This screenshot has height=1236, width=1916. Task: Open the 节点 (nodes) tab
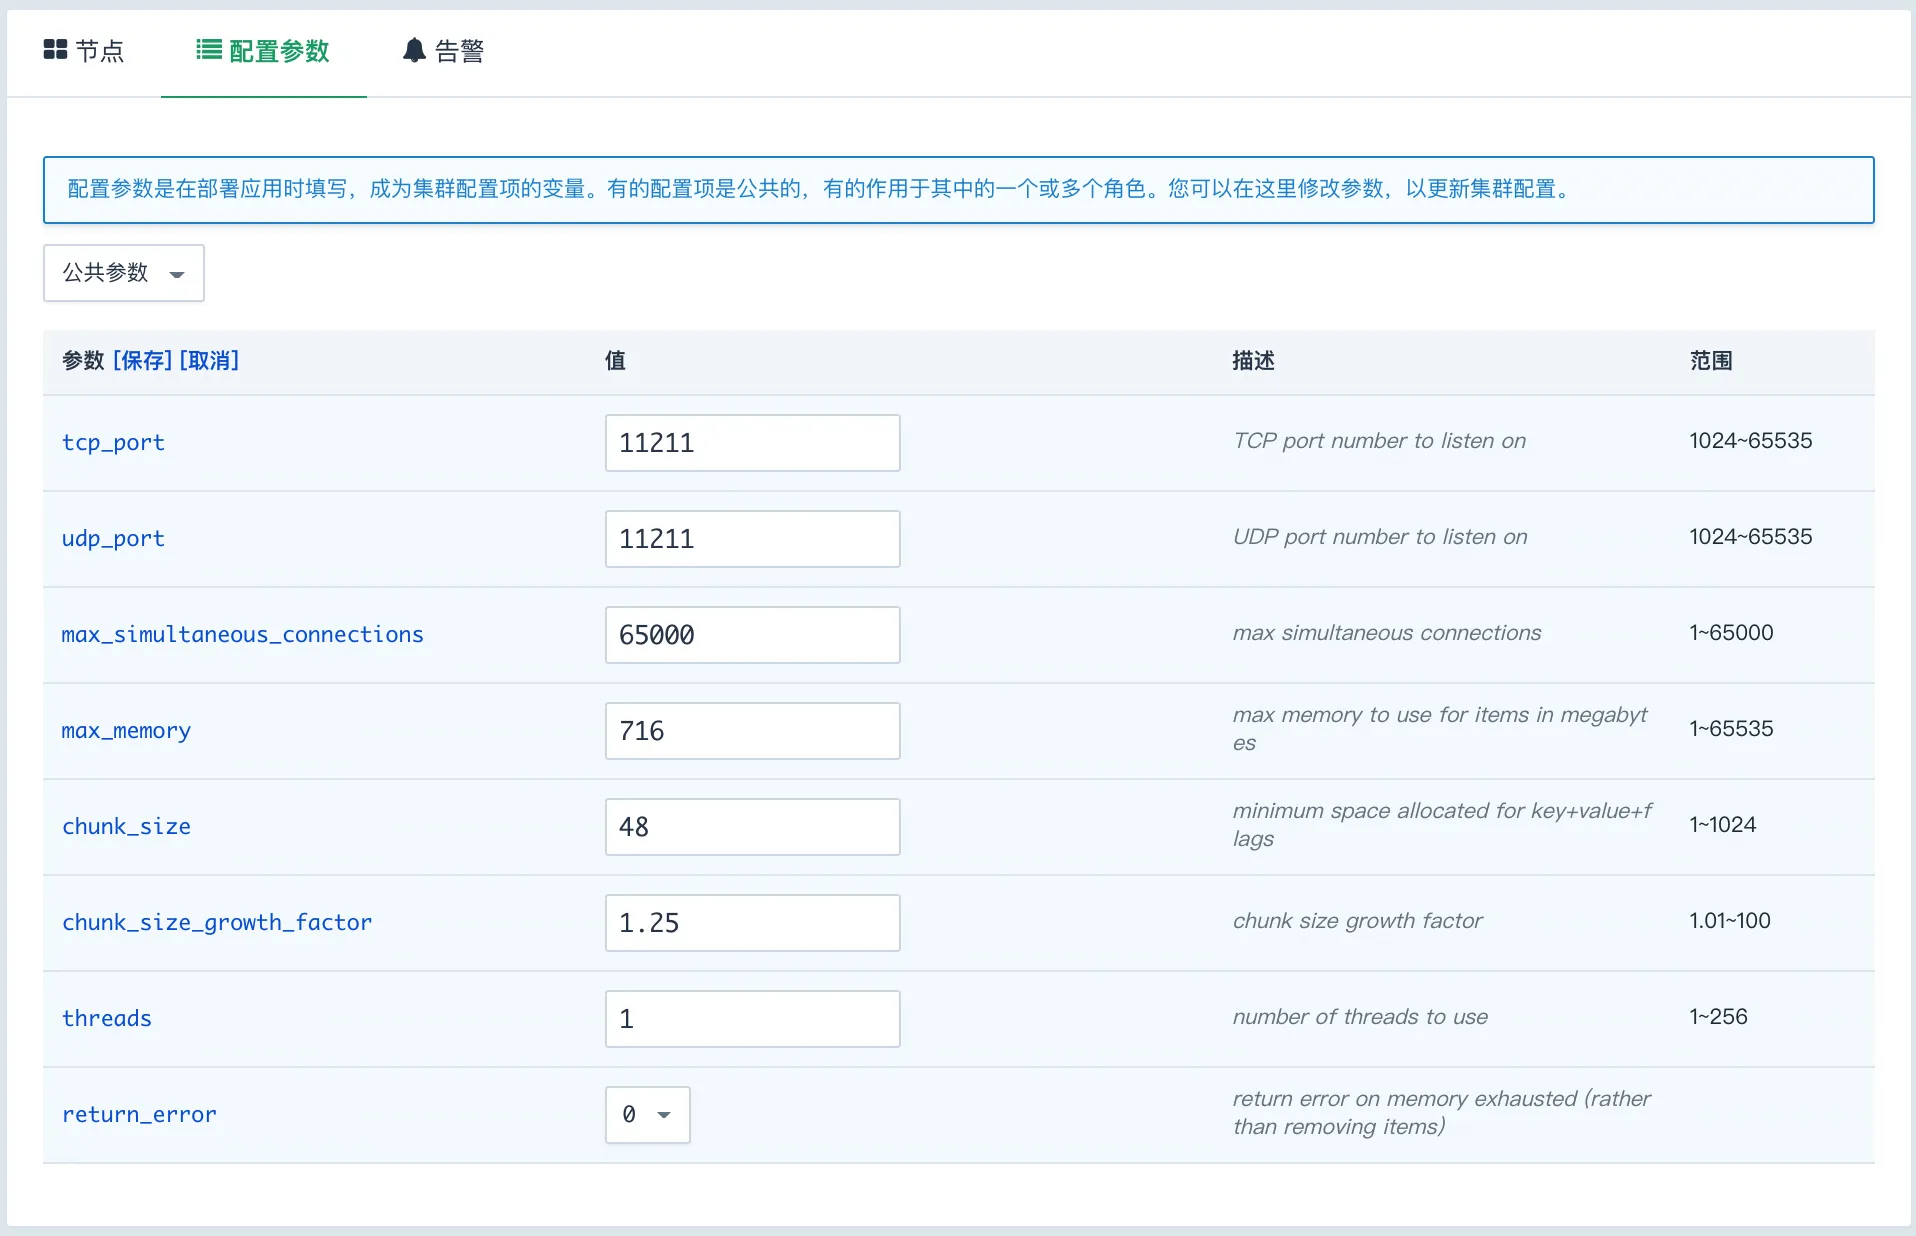click(x=84, y=50)
